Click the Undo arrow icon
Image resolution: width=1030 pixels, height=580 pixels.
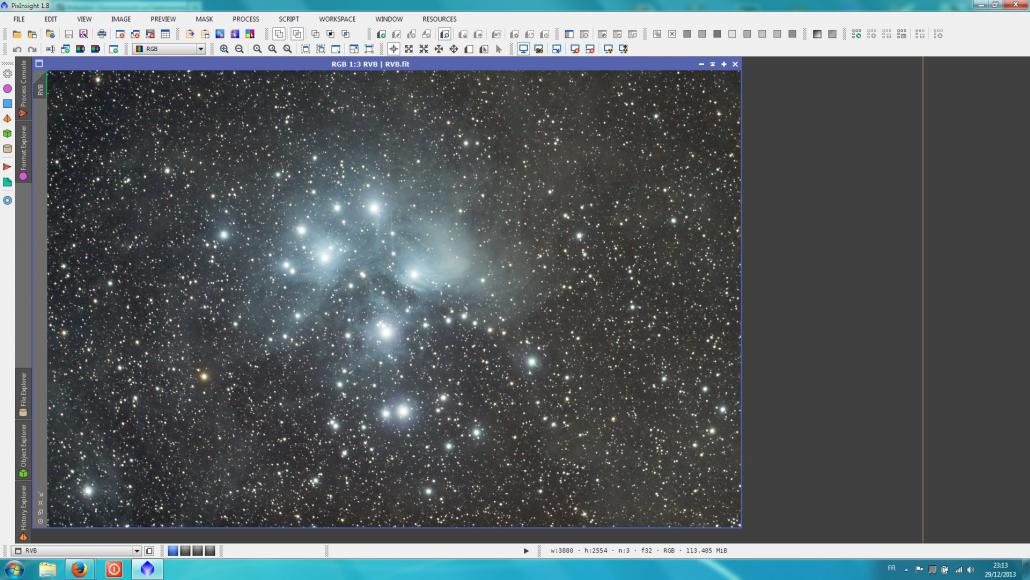[17, 49]
